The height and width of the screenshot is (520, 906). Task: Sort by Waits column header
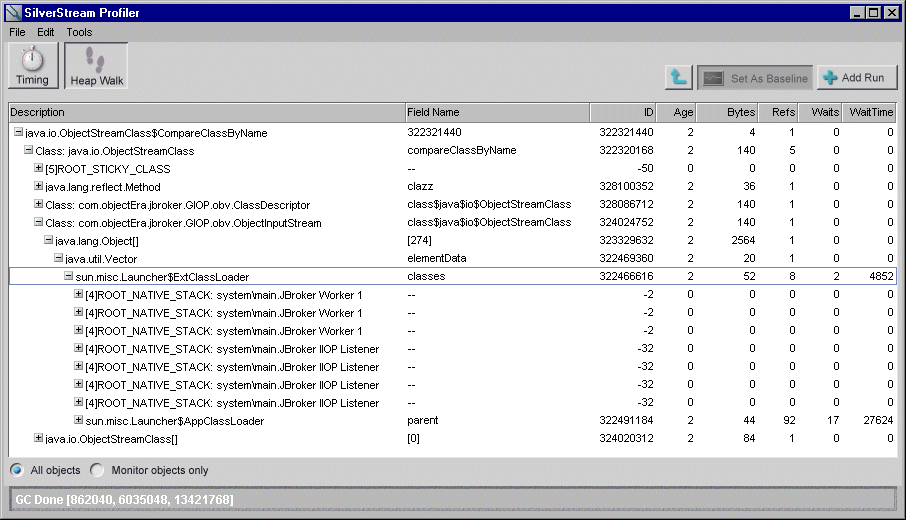coord(820,112)
